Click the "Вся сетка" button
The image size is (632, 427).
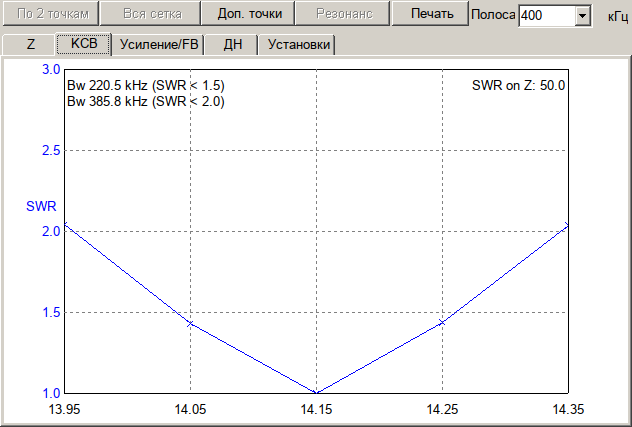[x=151, y=14]
